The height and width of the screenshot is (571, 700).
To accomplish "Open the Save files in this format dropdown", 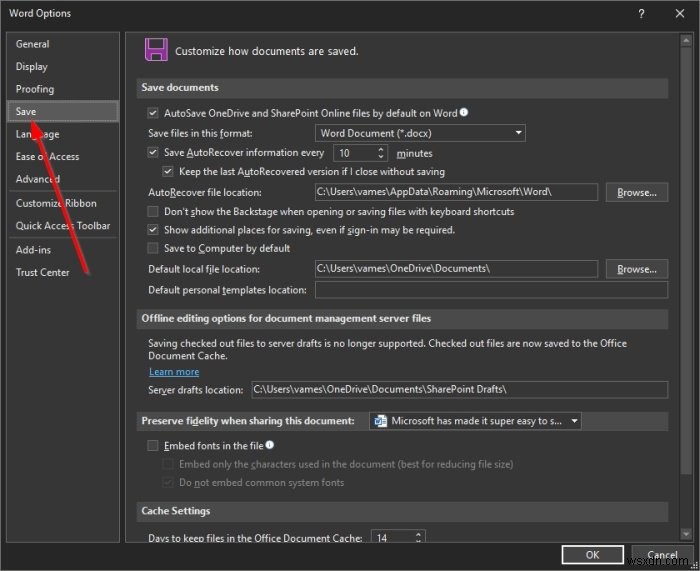I will click(x=420, y=133).
